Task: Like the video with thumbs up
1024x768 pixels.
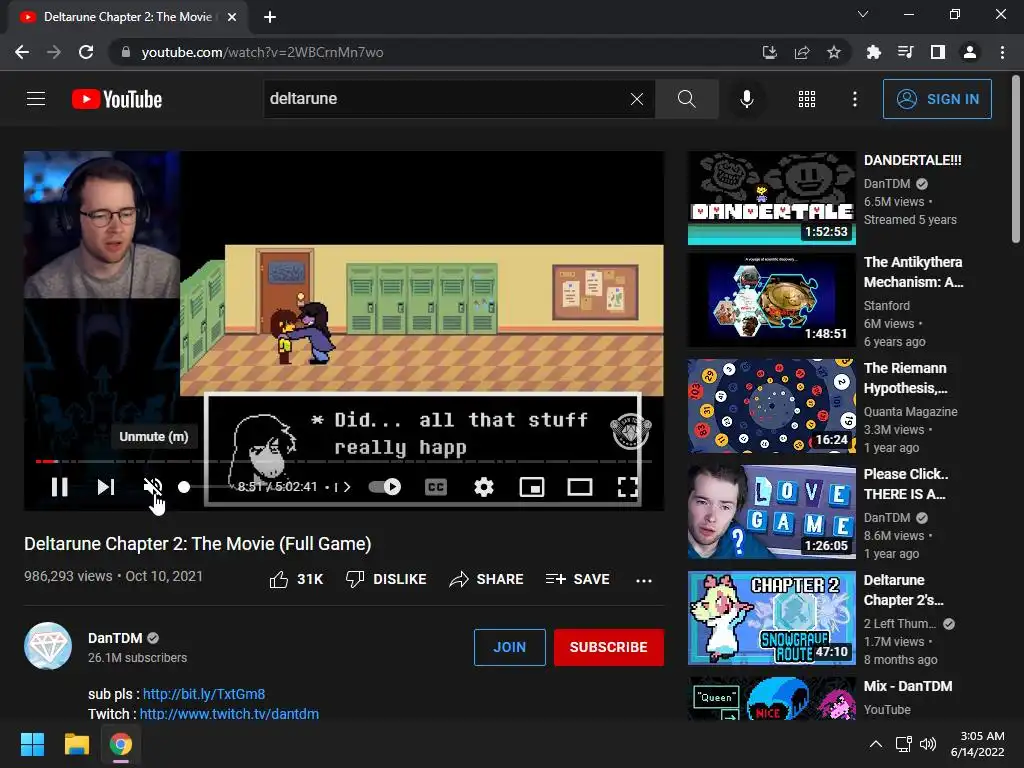Action: click(x=296, y=579)
